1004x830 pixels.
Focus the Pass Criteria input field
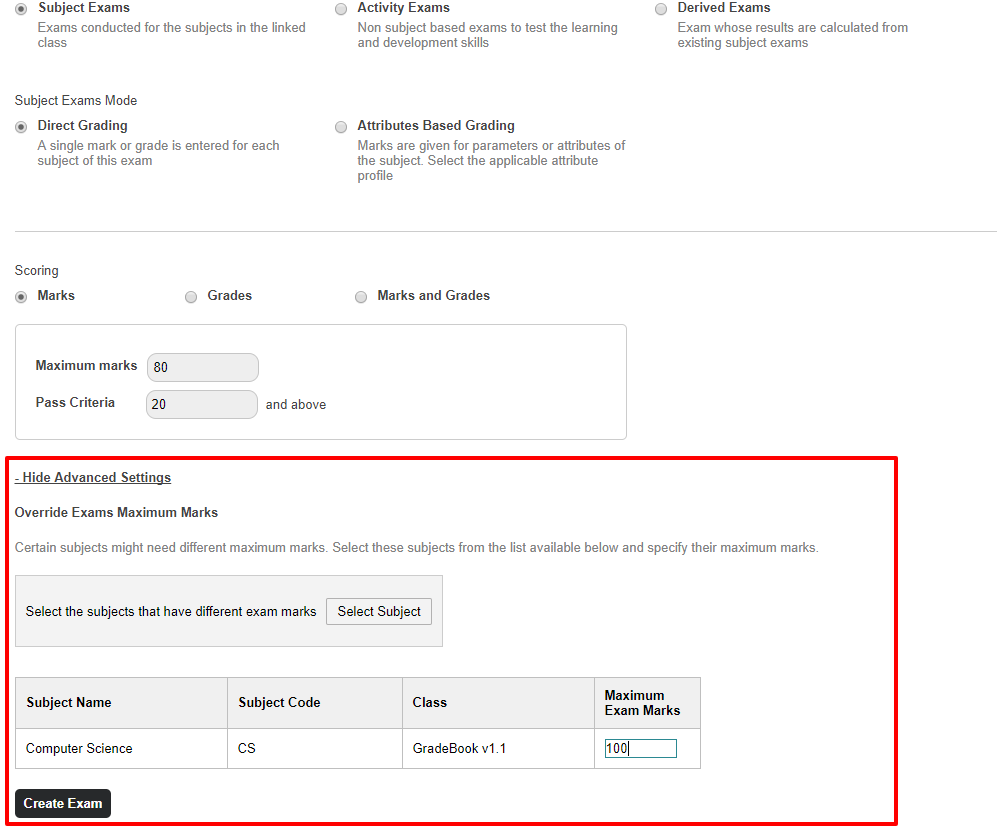point(202,404)
